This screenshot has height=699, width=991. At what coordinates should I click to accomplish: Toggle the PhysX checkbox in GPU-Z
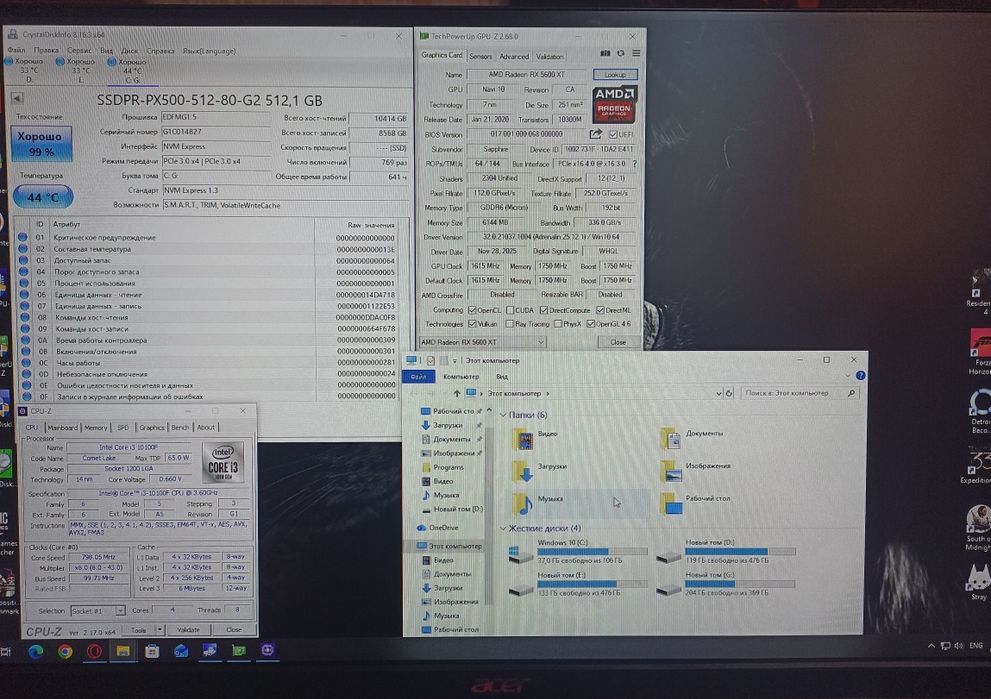click(x=557, y=324)
